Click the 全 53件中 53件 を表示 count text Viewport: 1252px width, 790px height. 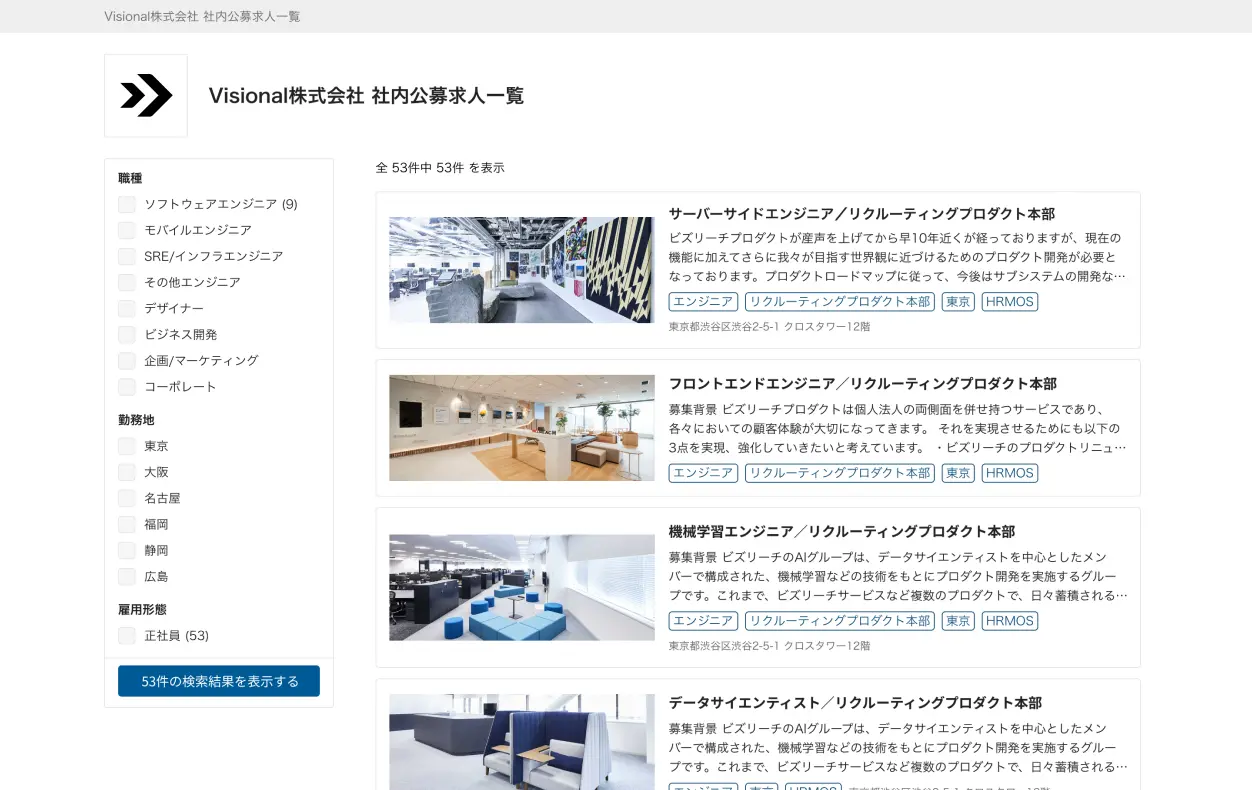tap(440, 168)
